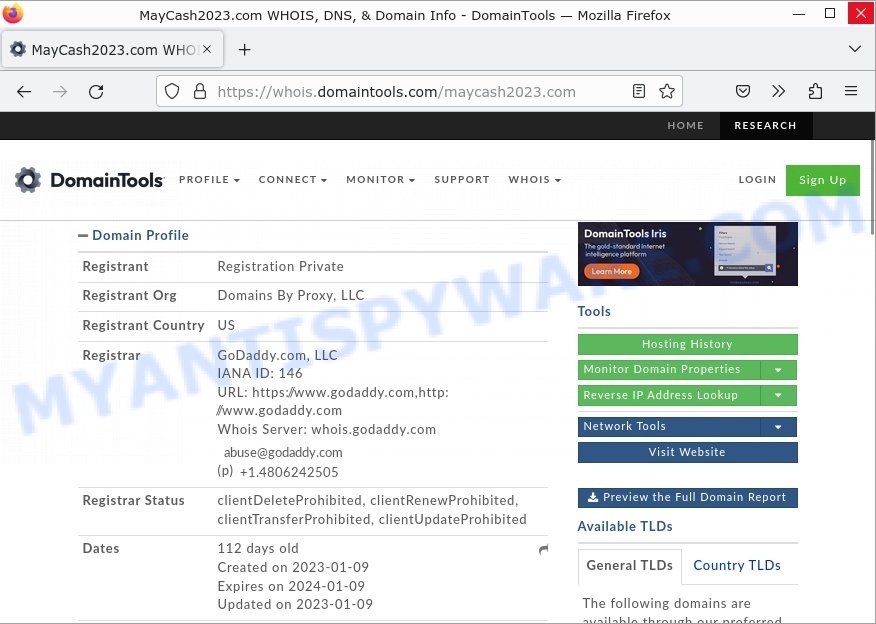Go to the SUPPORT menu item
Screen dimensions: 876x624
pos(462,180)
